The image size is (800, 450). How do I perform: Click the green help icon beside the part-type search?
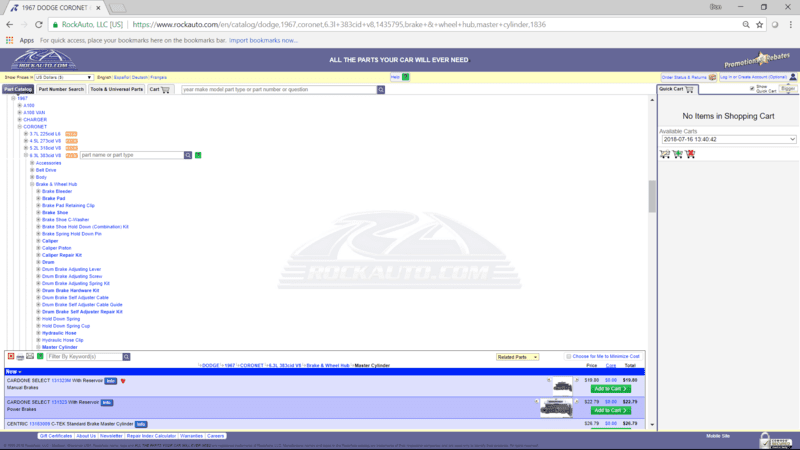pos(198,155)
